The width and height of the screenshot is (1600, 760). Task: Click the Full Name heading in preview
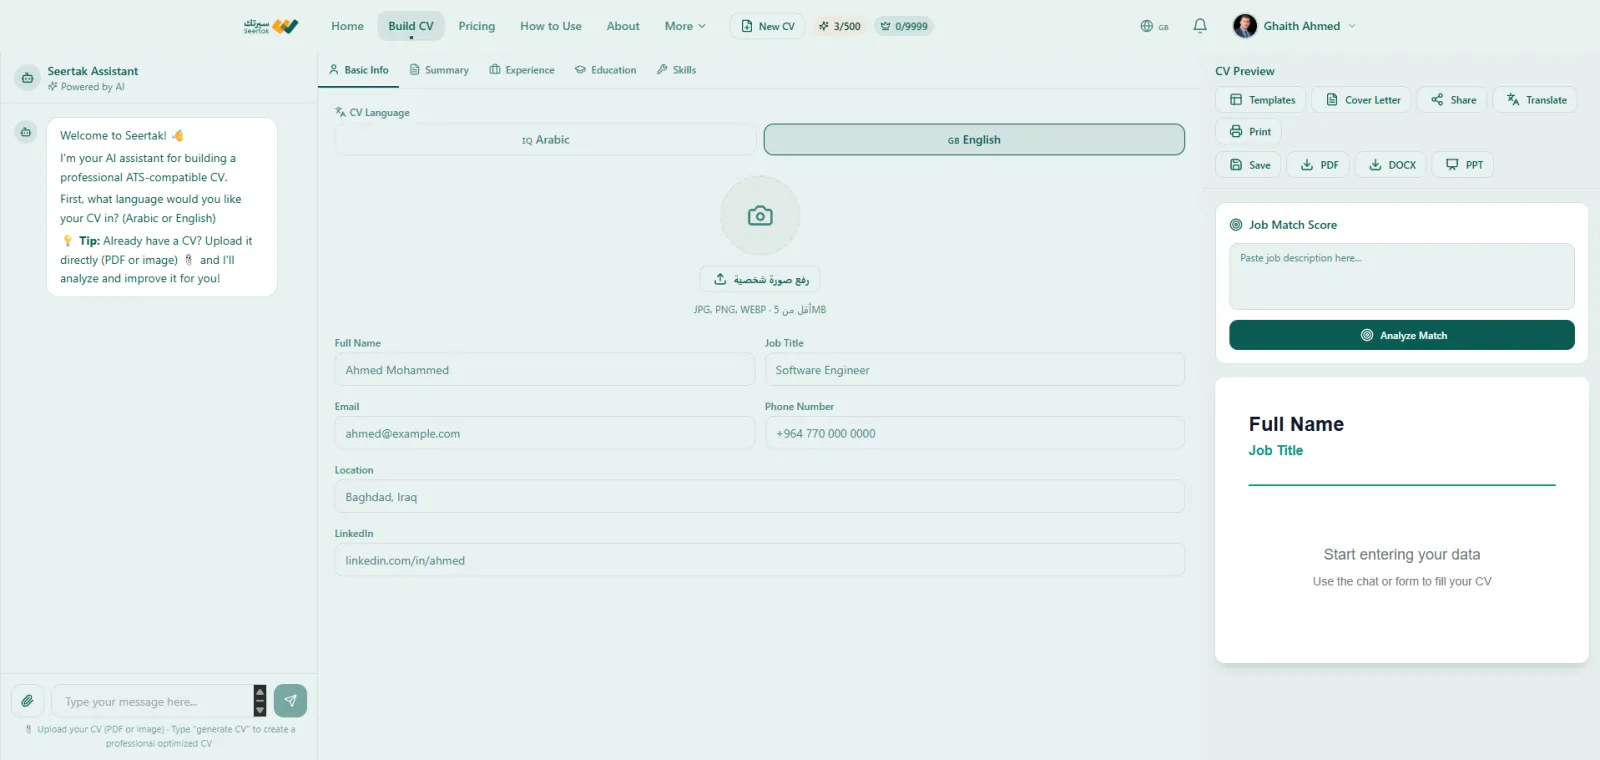point(1296,424)
